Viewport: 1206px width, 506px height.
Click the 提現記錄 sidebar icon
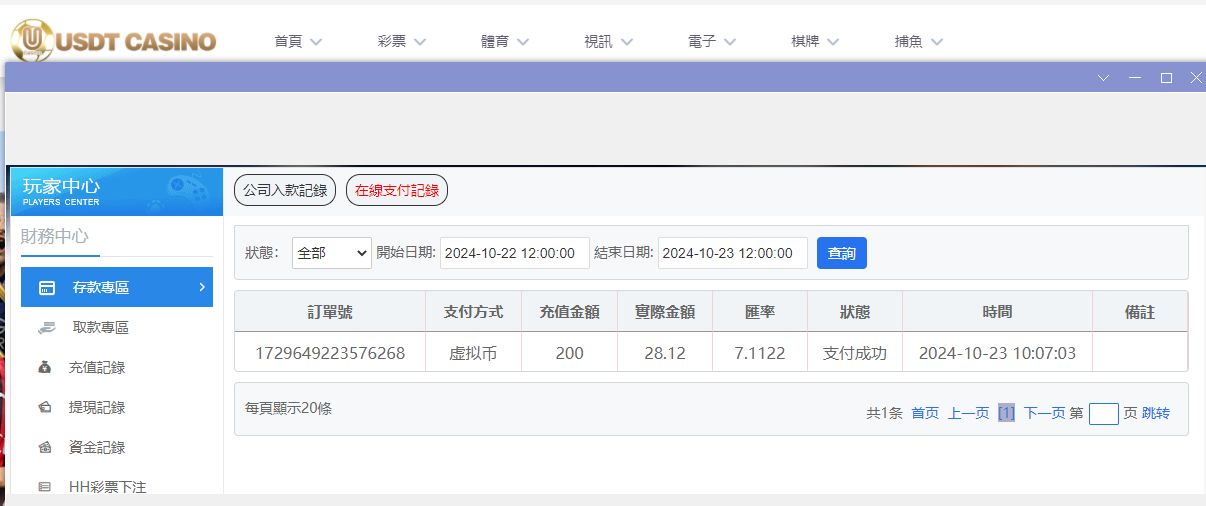pos(44,408)
